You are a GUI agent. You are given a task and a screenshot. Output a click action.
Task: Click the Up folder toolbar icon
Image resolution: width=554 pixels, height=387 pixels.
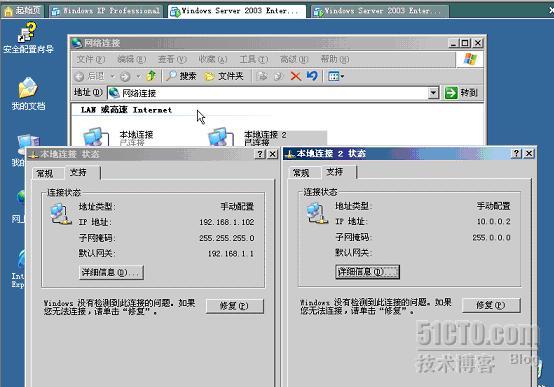coord(151,76)
